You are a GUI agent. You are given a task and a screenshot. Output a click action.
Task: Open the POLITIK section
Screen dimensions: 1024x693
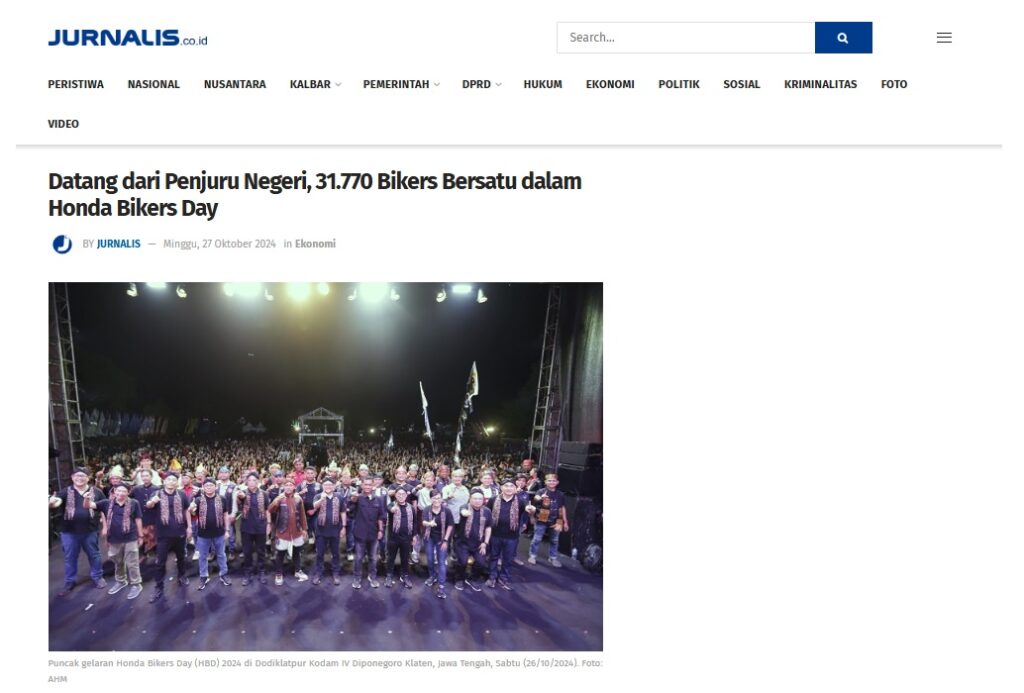tap(679, 84)
